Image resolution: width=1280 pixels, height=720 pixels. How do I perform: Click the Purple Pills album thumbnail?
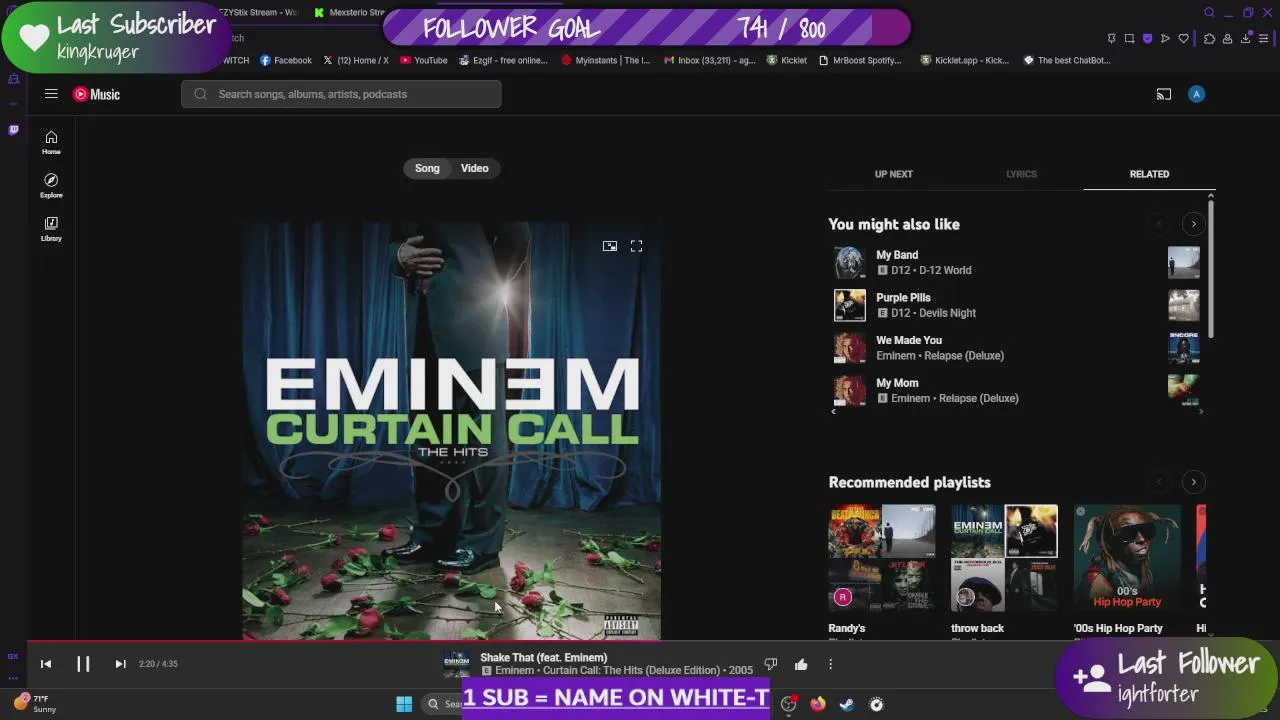[x=849, y=305]
